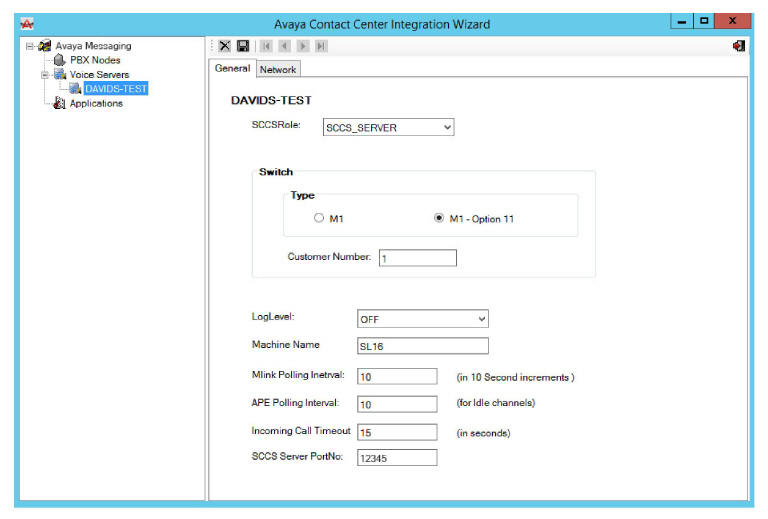The width and height of the screenshot is (768, 519).
Task: Click the Customer Number field
Action: [x=417, y=258]
